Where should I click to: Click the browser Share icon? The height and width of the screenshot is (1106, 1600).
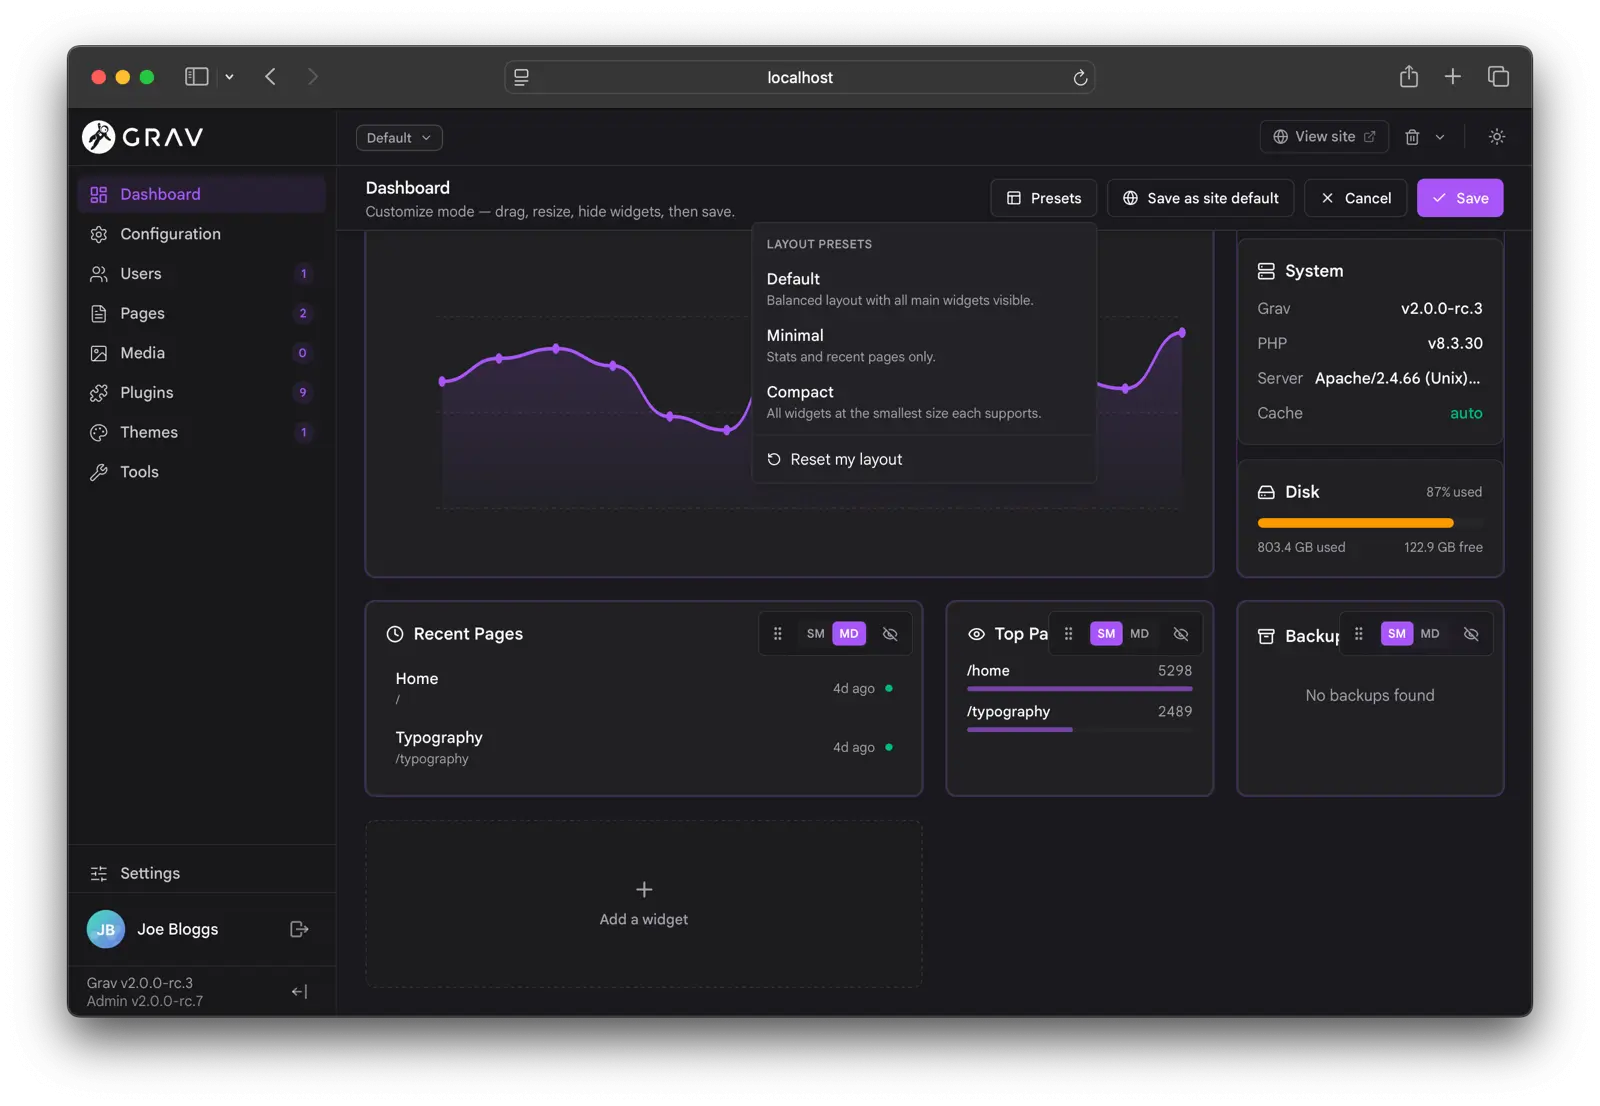coord(1409,76)
